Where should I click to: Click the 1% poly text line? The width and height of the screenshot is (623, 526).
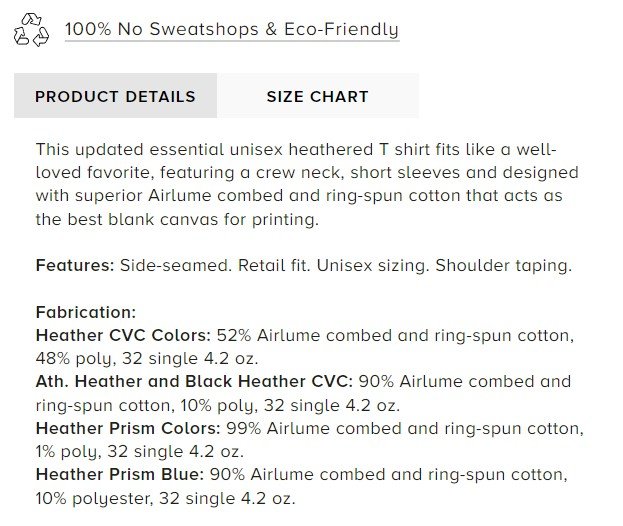tap(139, 451)
